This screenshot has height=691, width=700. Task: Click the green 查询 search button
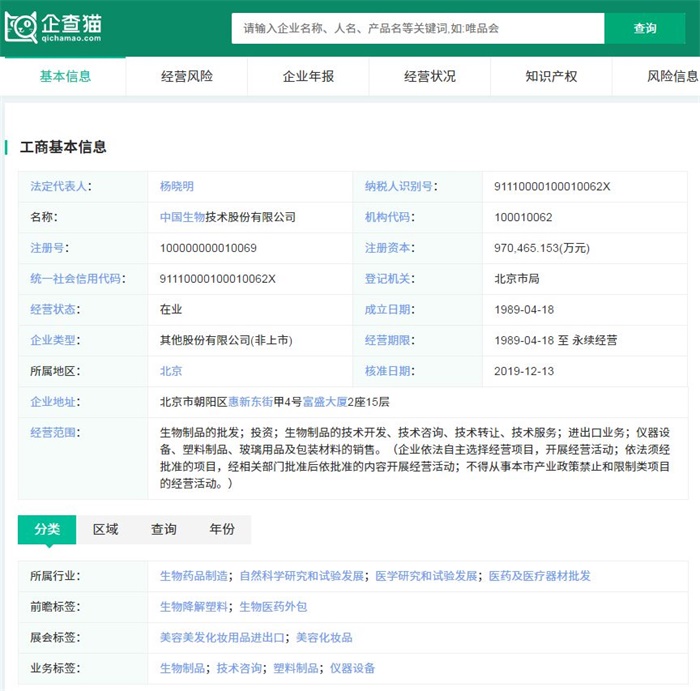pos(645,28)
